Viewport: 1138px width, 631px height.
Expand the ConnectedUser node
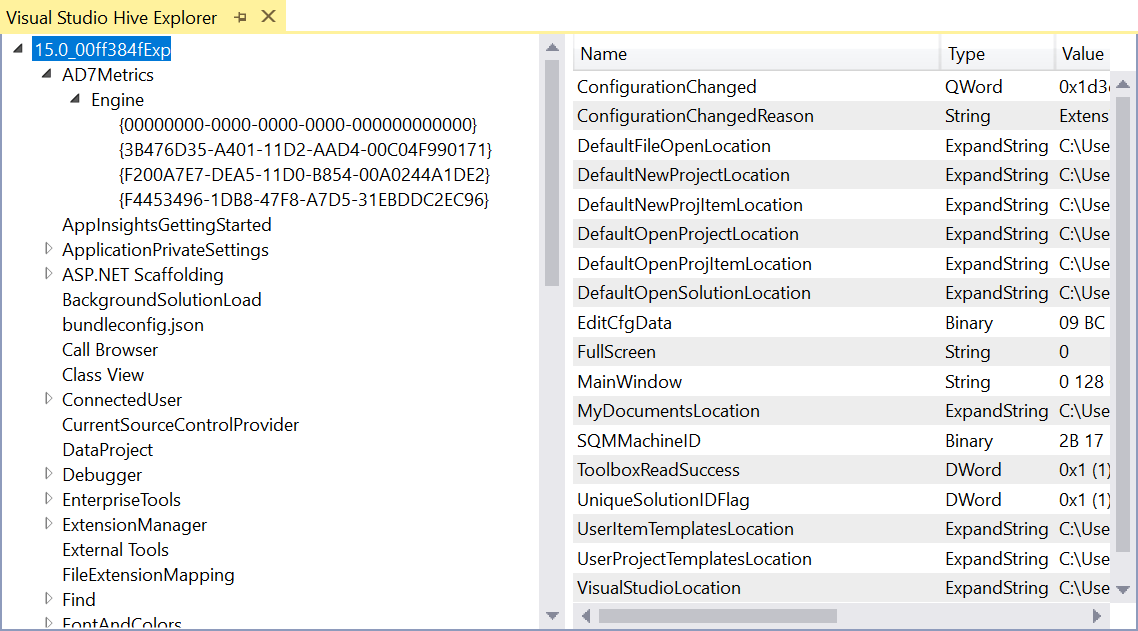(x=48, y=399)
